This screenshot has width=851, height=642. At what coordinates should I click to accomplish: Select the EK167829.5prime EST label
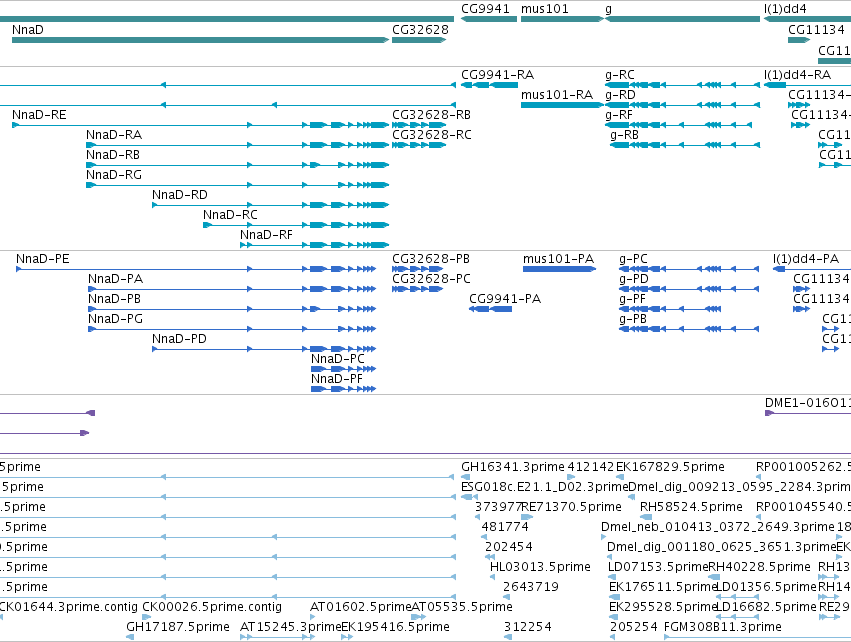tap(670, 467)
